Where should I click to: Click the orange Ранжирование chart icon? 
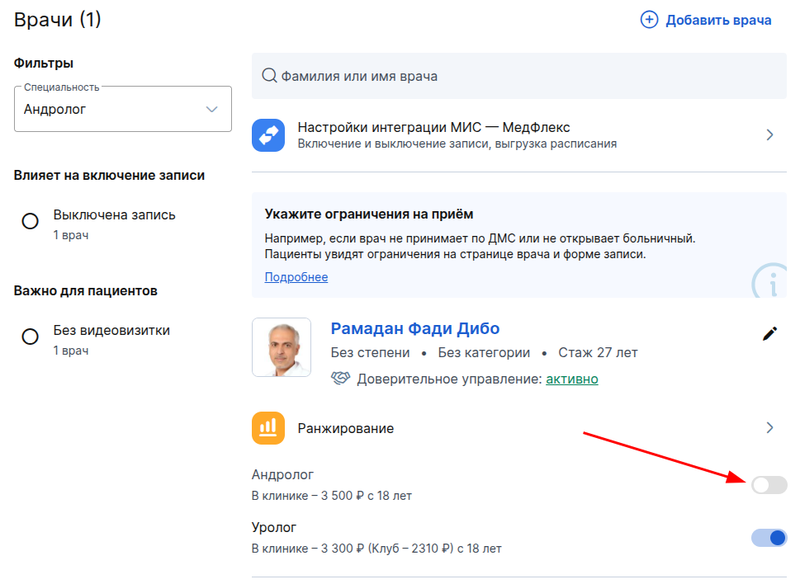(x=268, y=428)
